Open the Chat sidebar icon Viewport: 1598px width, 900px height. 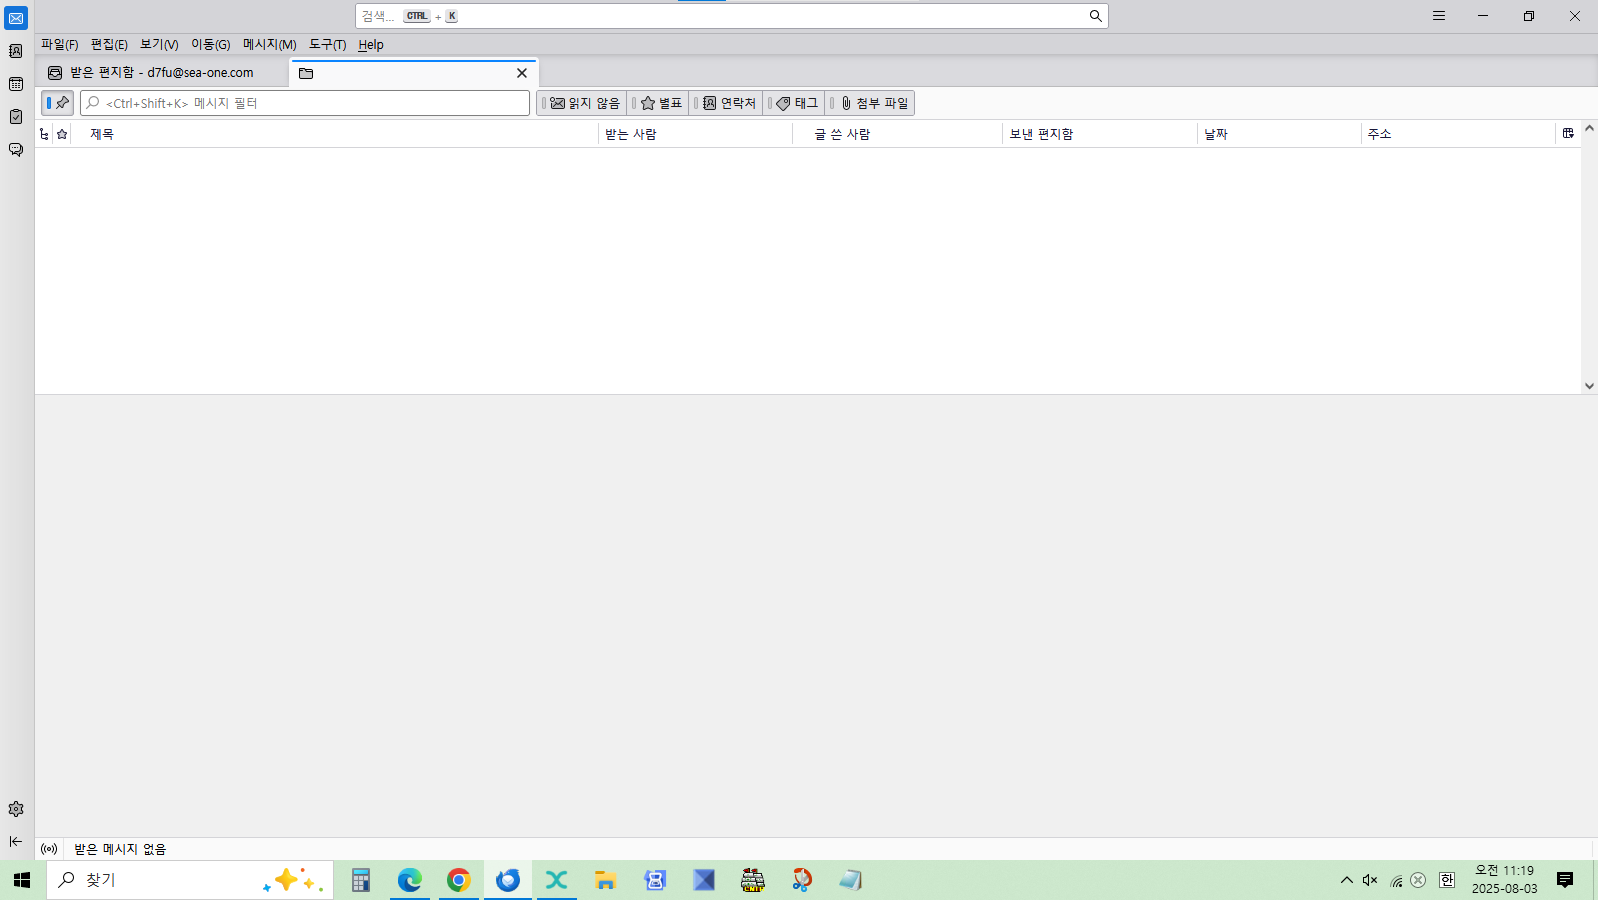point(16,150)
